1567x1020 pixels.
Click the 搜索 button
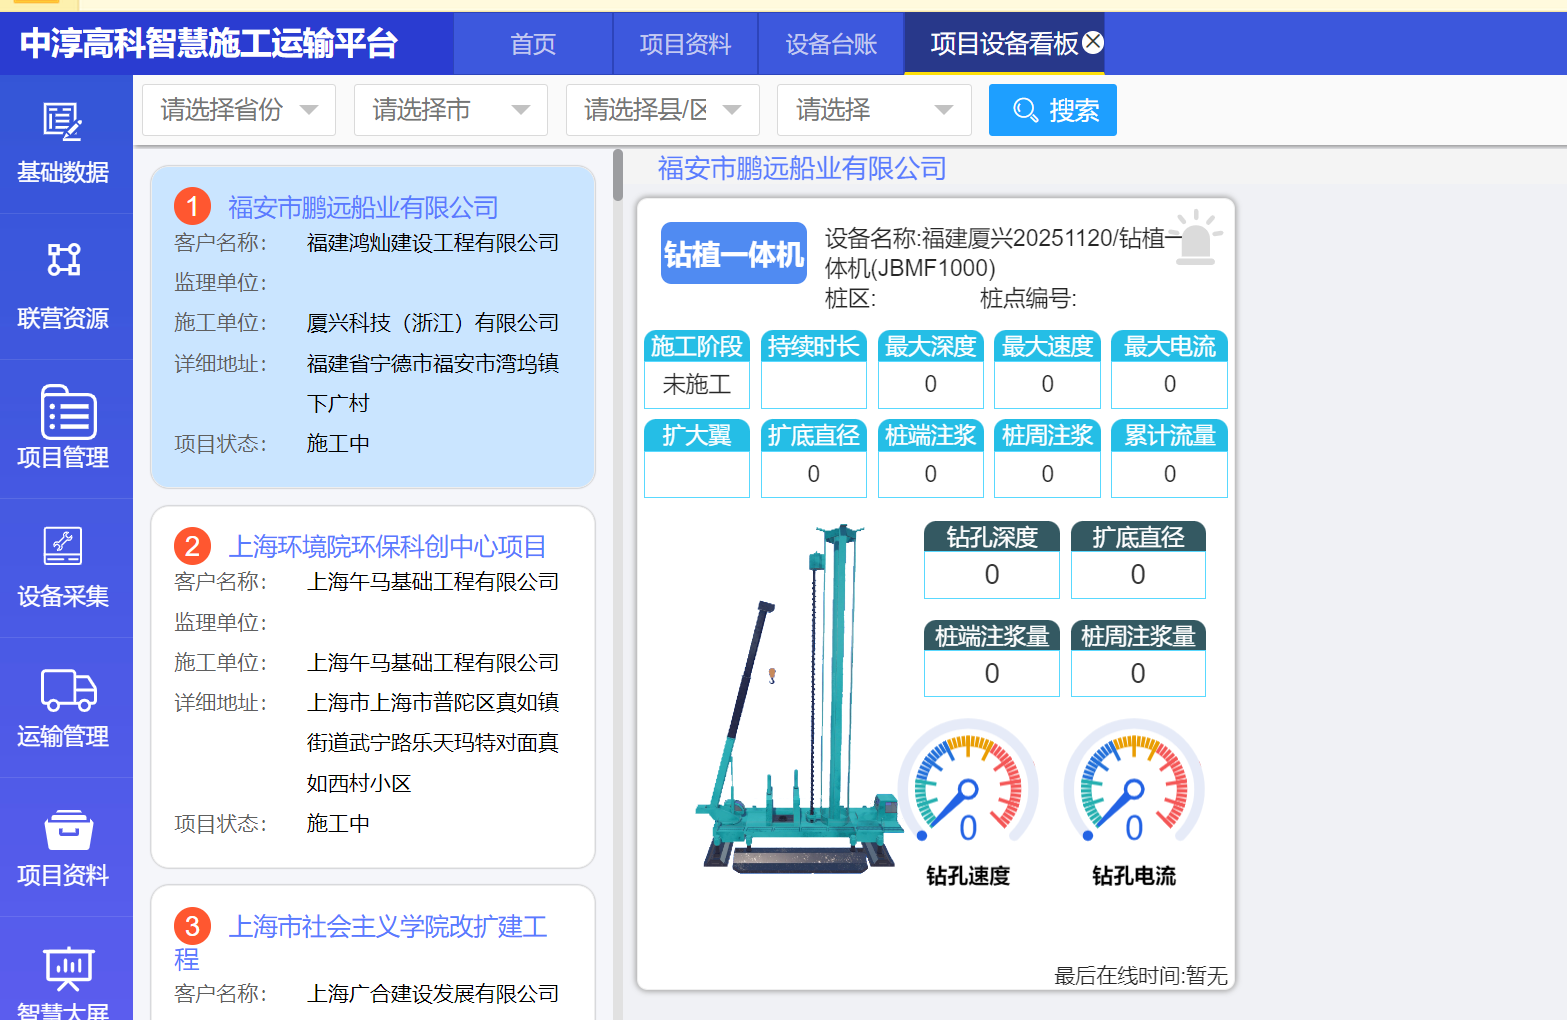coord(1052,110)
